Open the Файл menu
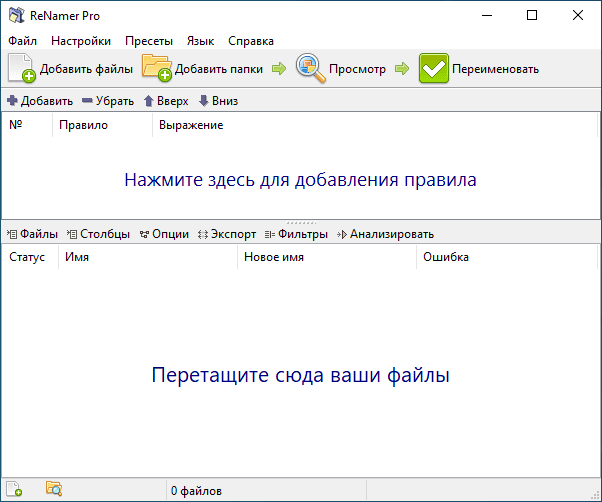The width and height of the screenshot is (602, 502). 22,41
